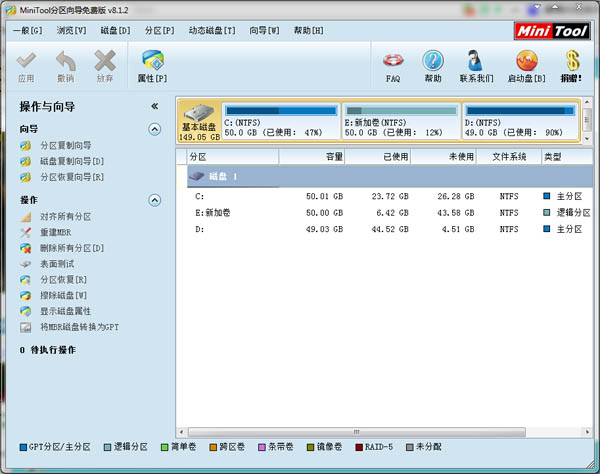
Task: Select the D: (NTFS) 90% usage bar
Action: [x=521, y=111]
